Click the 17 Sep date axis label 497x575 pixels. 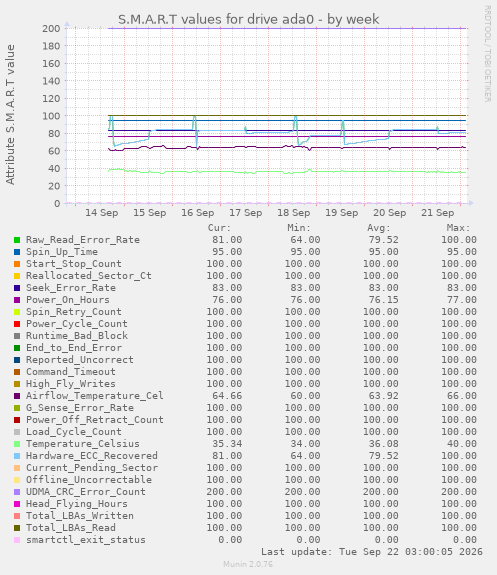245,213
